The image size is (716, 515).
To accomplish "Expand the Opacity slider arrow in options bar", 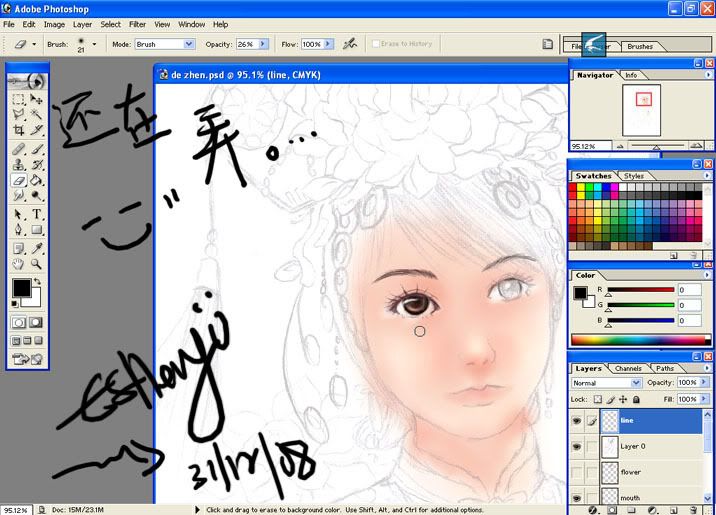I will pos(264,44).
